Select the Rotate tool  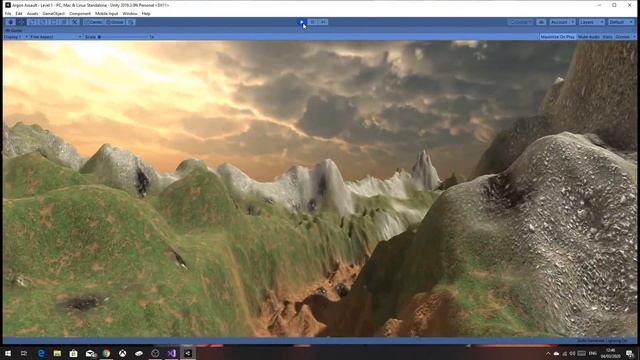click(x=32, y=22)
